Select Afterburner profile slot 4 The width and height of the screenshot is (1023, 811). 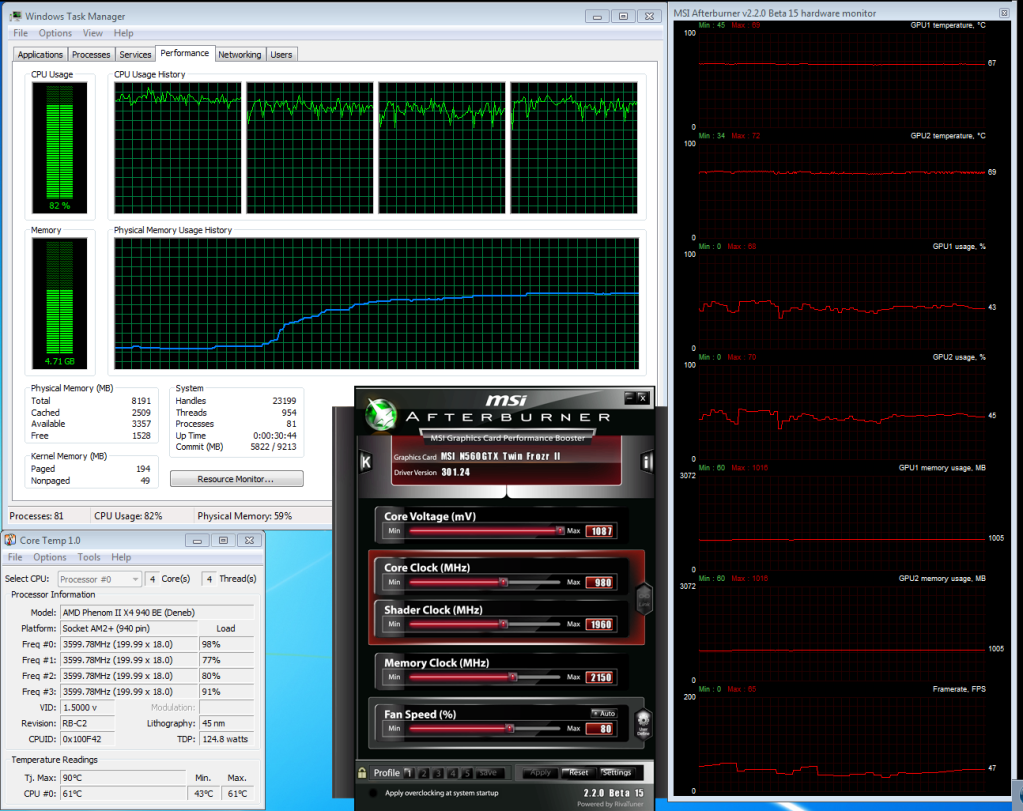[452, 773]
